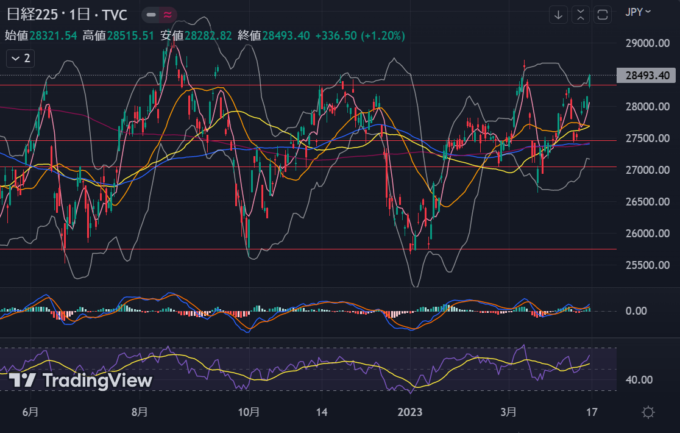Open chart settings gear icon

click(x=648, y=412)
